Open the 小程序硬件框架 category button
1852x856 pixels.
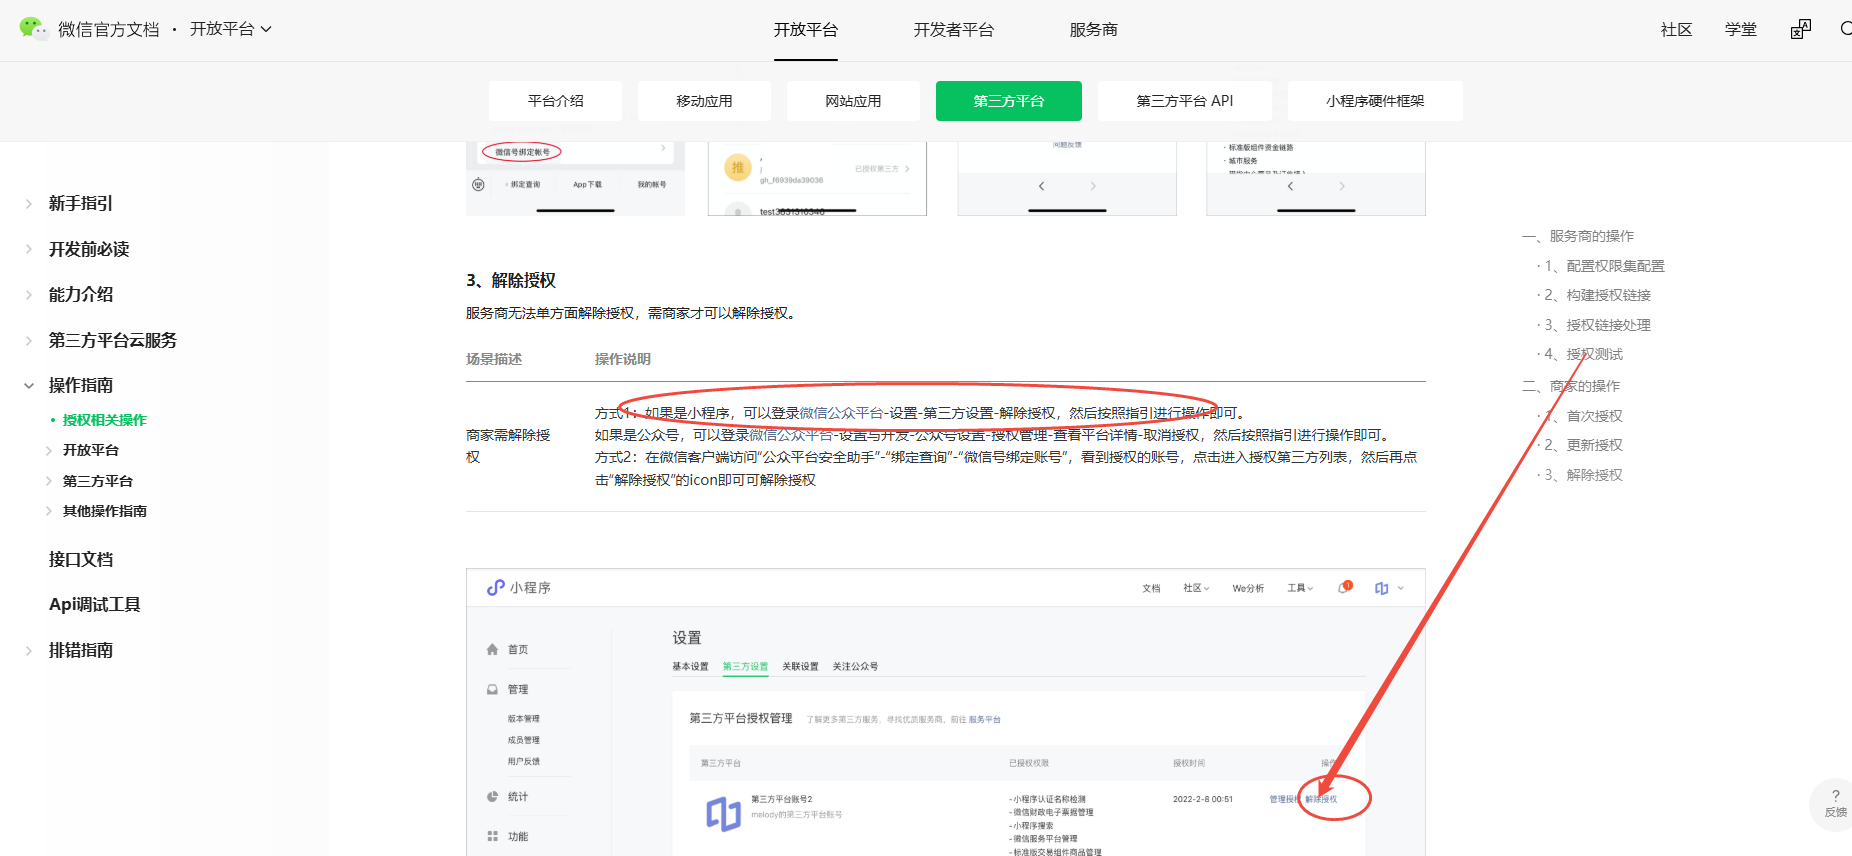(1375, 101)
